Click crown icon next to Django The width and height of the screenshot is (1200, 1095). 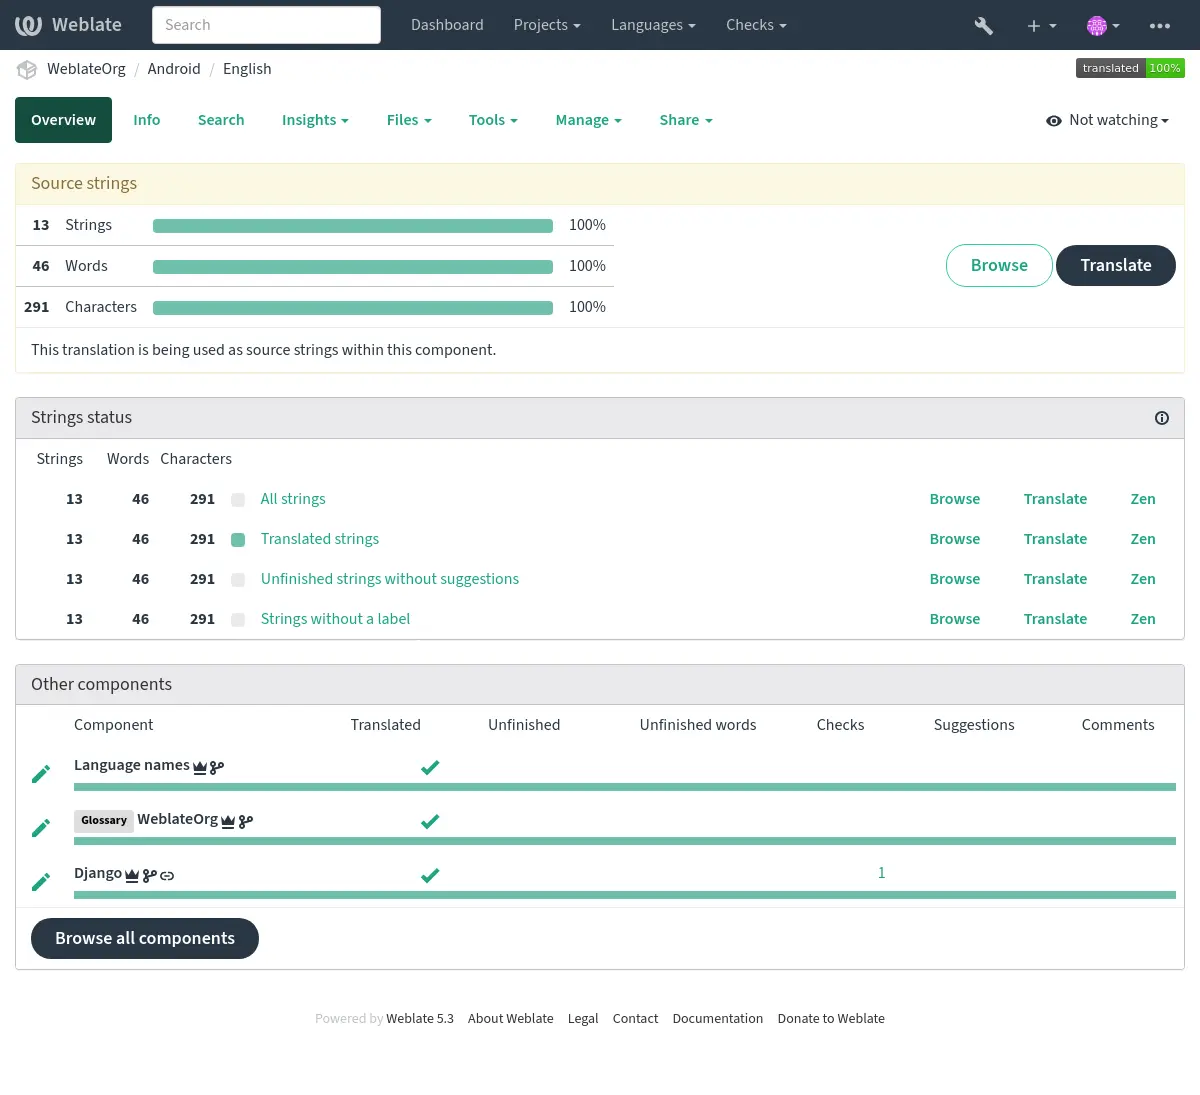click(x=132, y=875)
